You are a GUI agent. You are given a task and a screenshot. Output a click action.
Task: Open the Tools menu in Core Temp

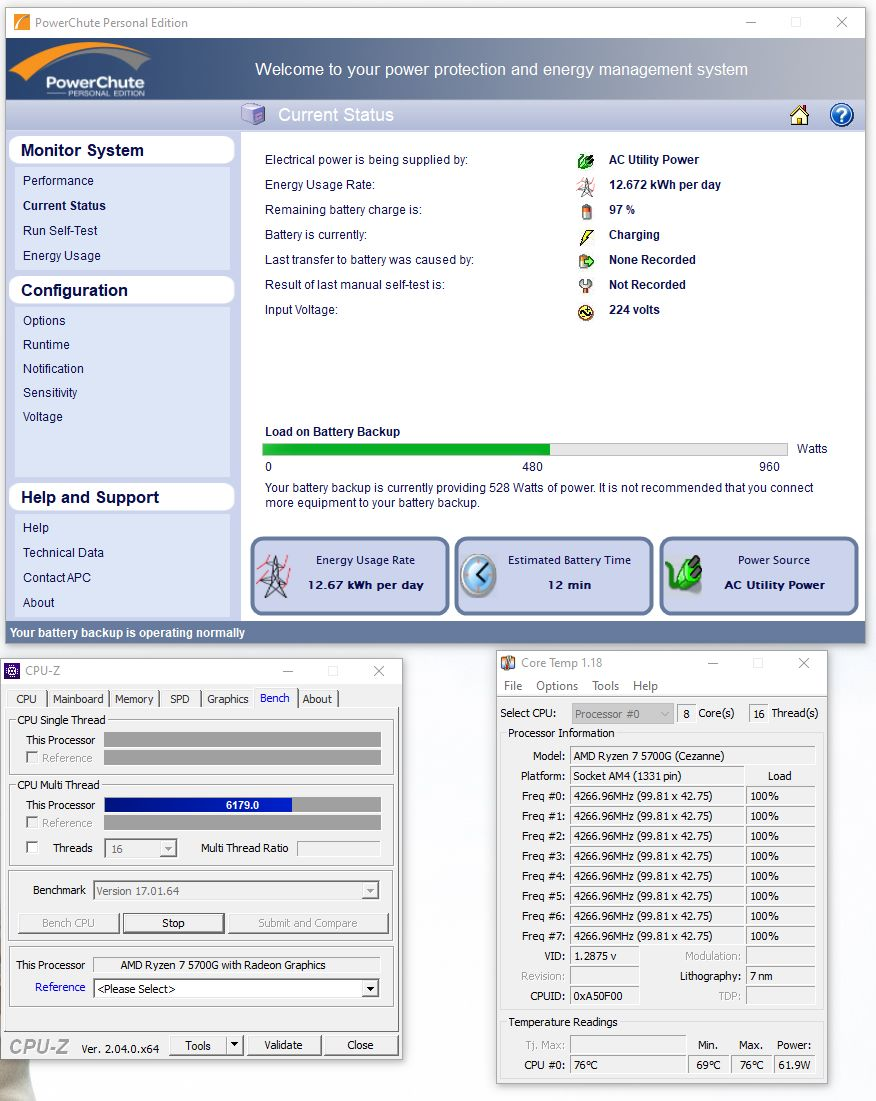[605, 686]
